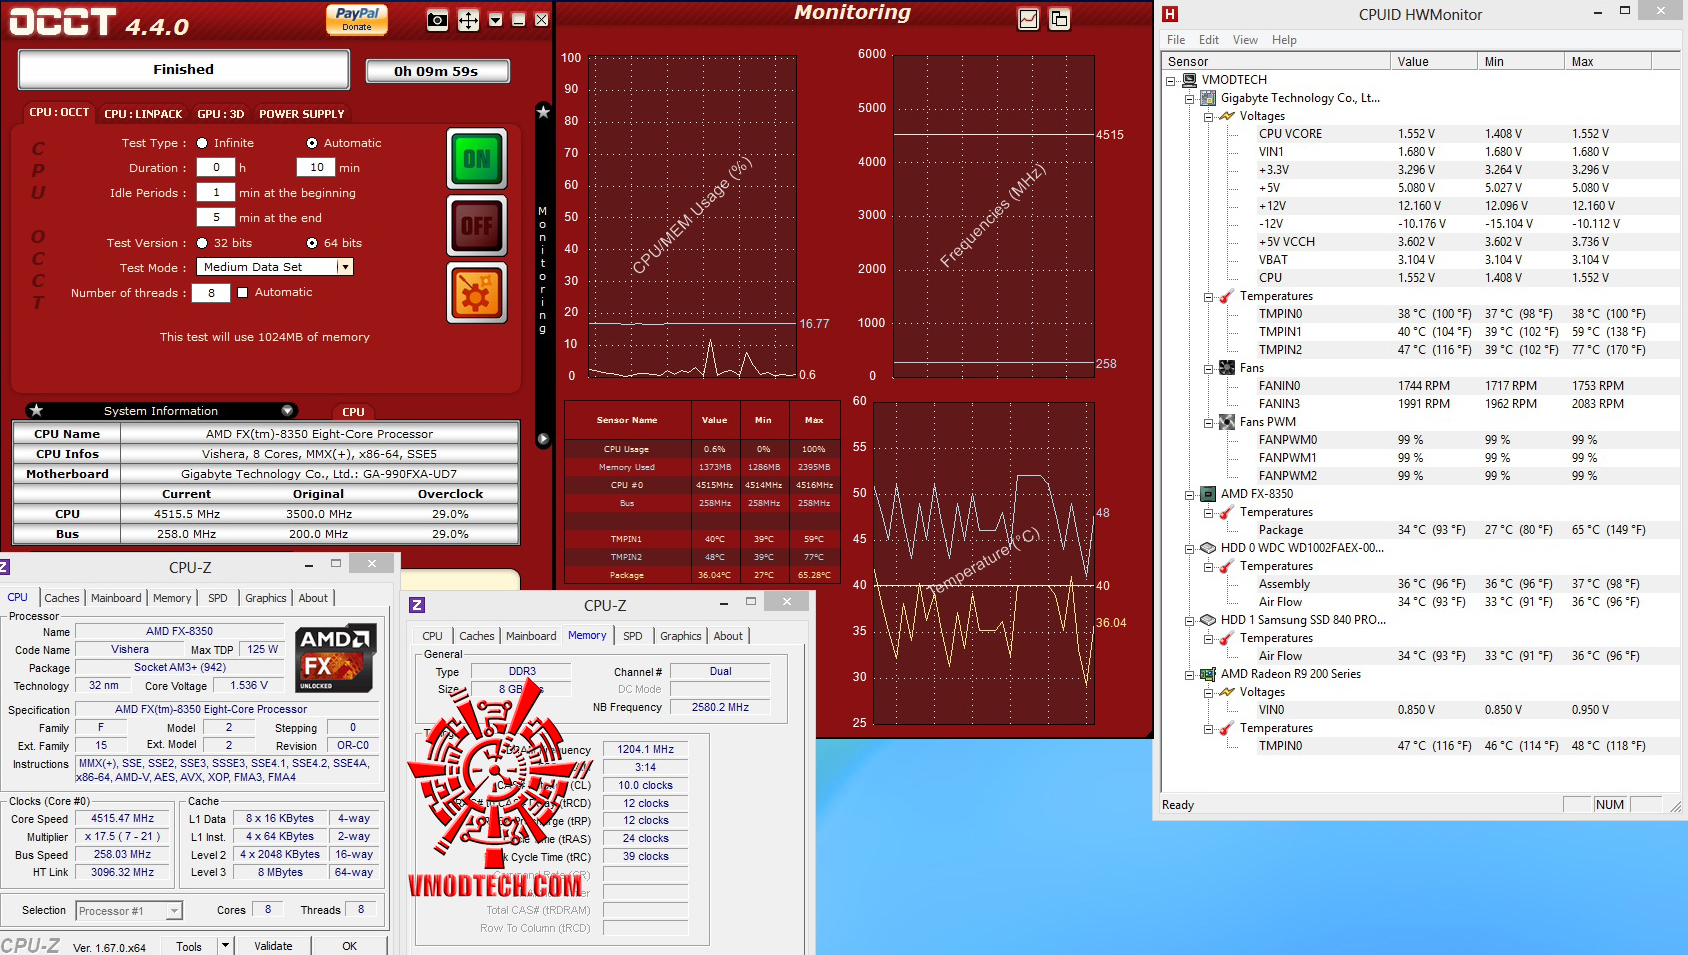The height and width of the screenshot is (955, 1688).
Task: Select the POWER SUPPLY tab
Action: point(302,114)
